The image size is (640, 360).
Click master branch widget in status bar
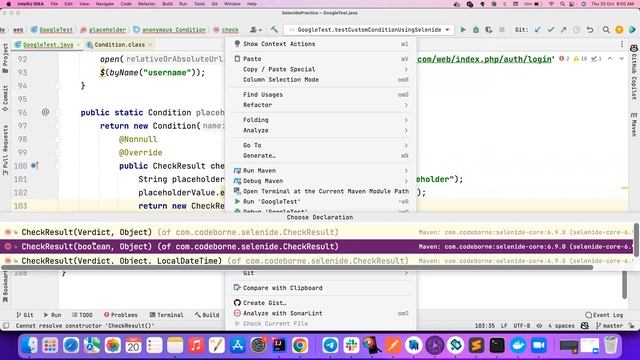(609, 326)
